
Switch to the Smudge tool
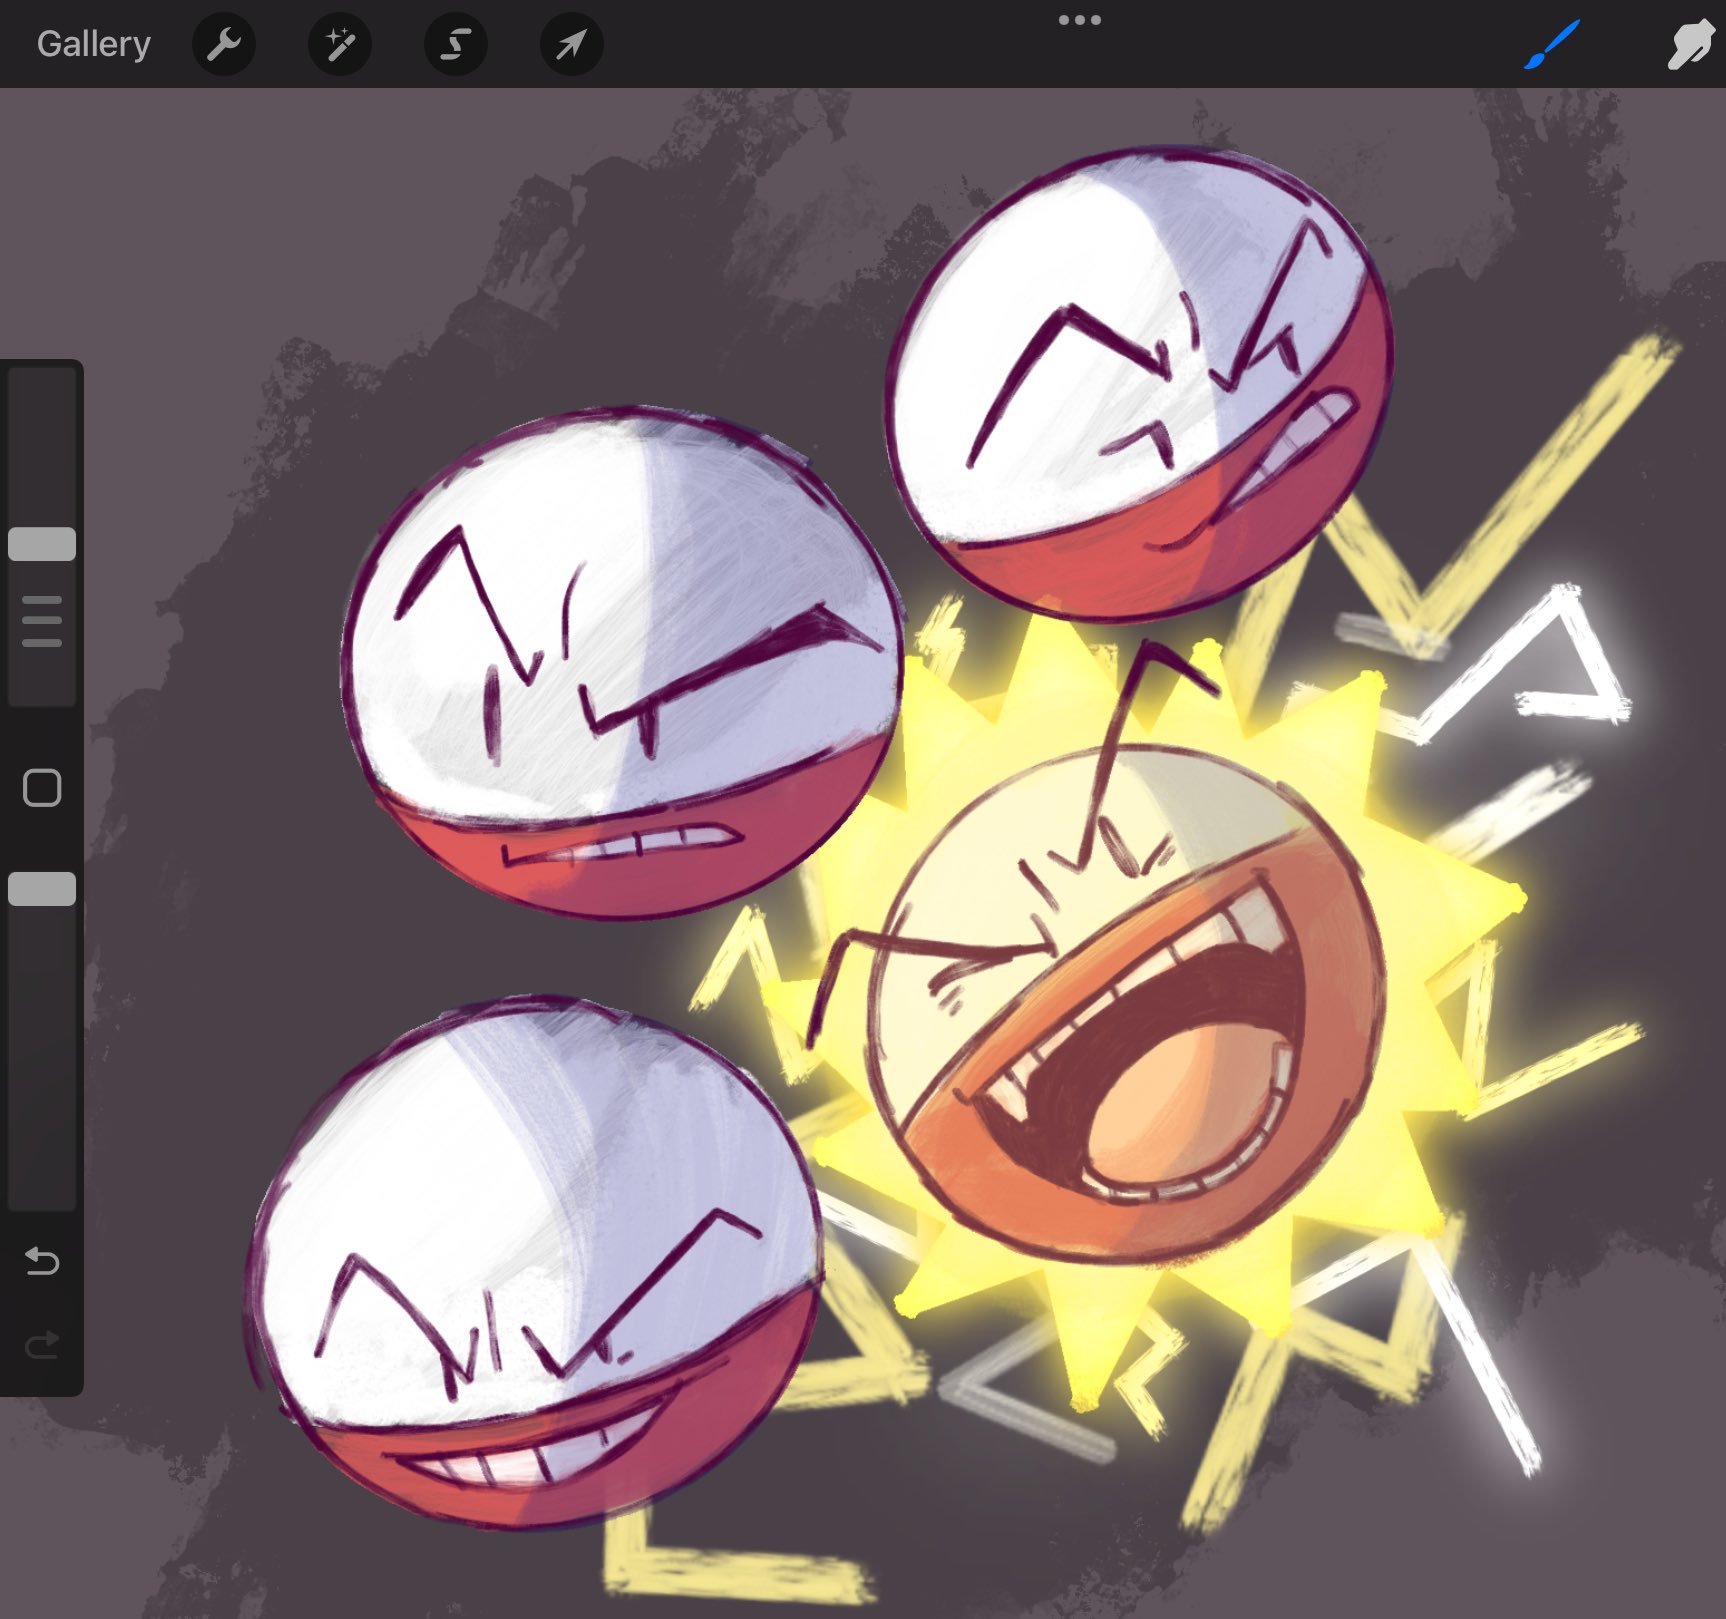click(x=1688, y=43)
